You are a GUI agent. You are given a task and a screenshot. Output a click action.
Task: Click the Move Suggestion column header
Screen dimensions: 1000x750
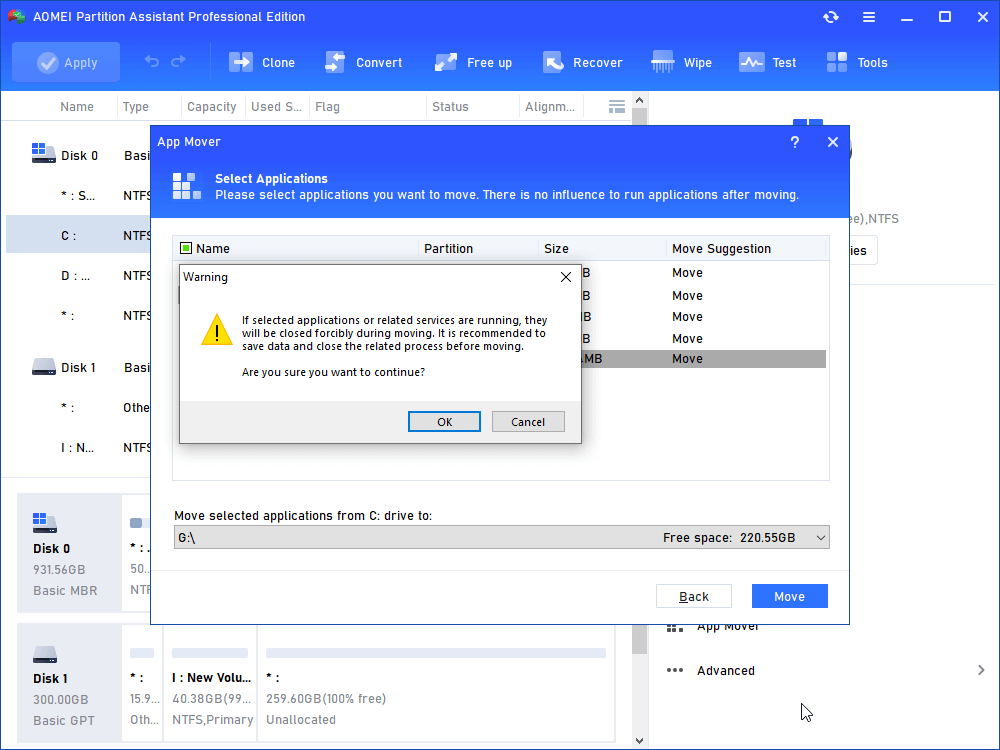pos(721,249)
